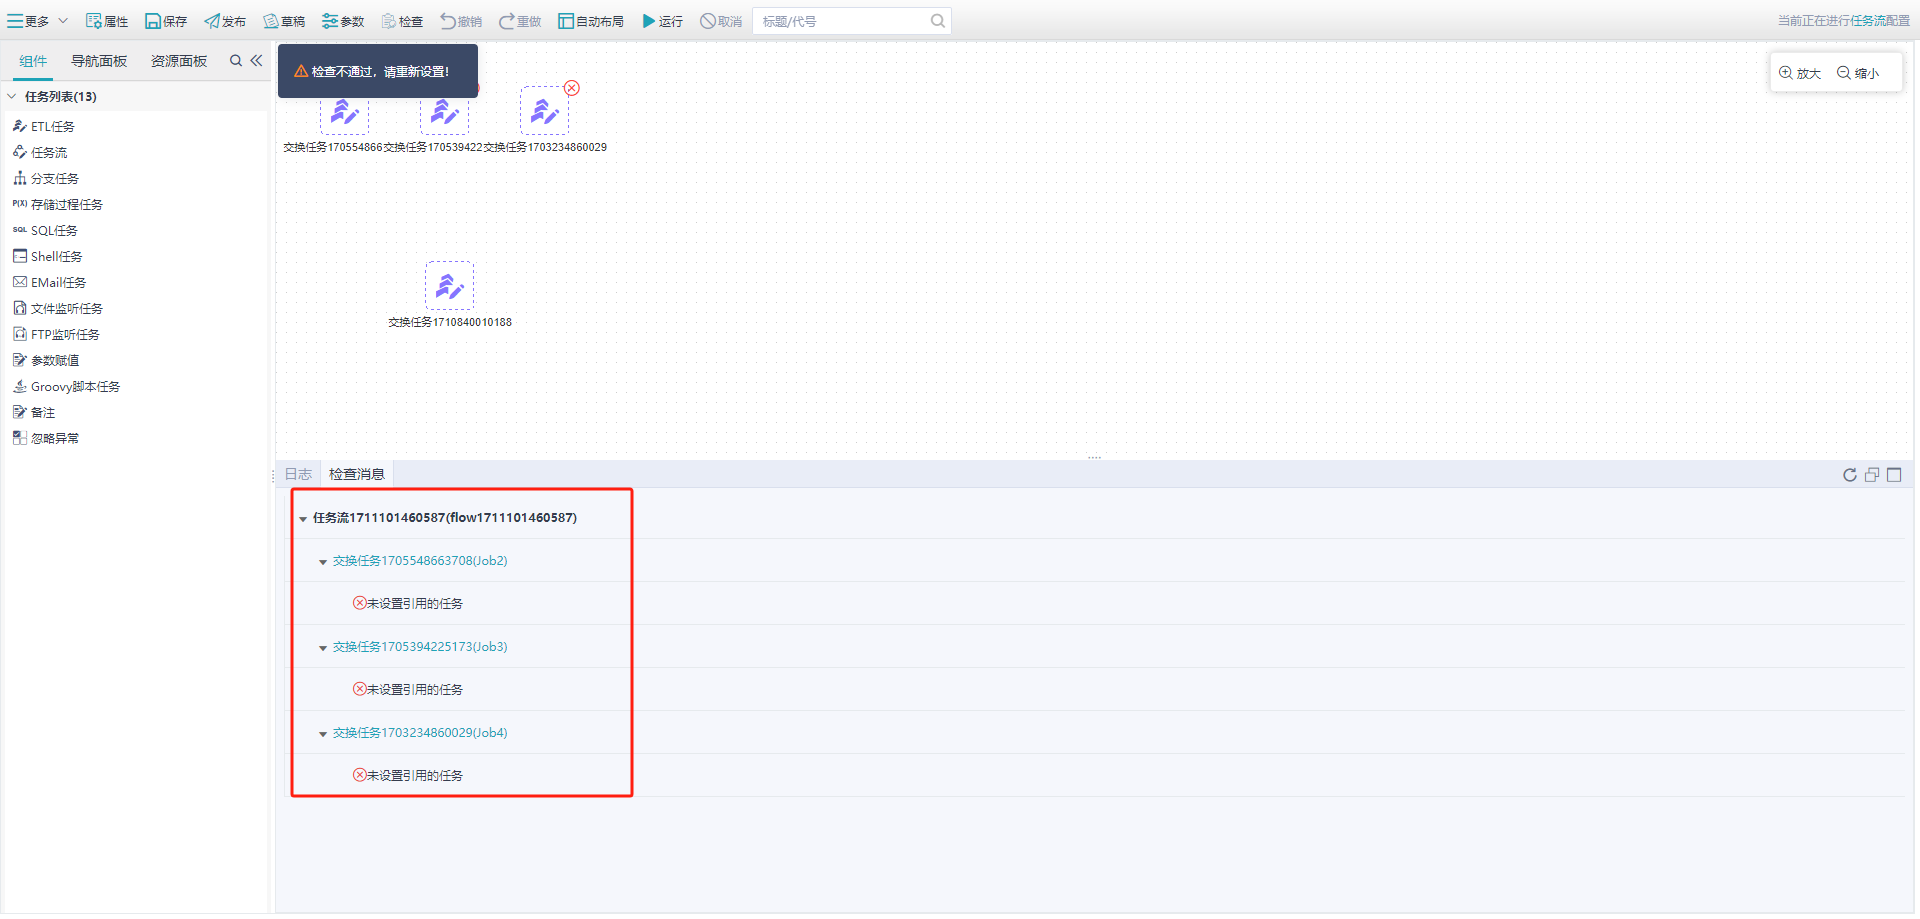This screenshot has width=1920, height=919.
Task: Collapse the 任务列表(13) section
Action: (x=12, y=97)
